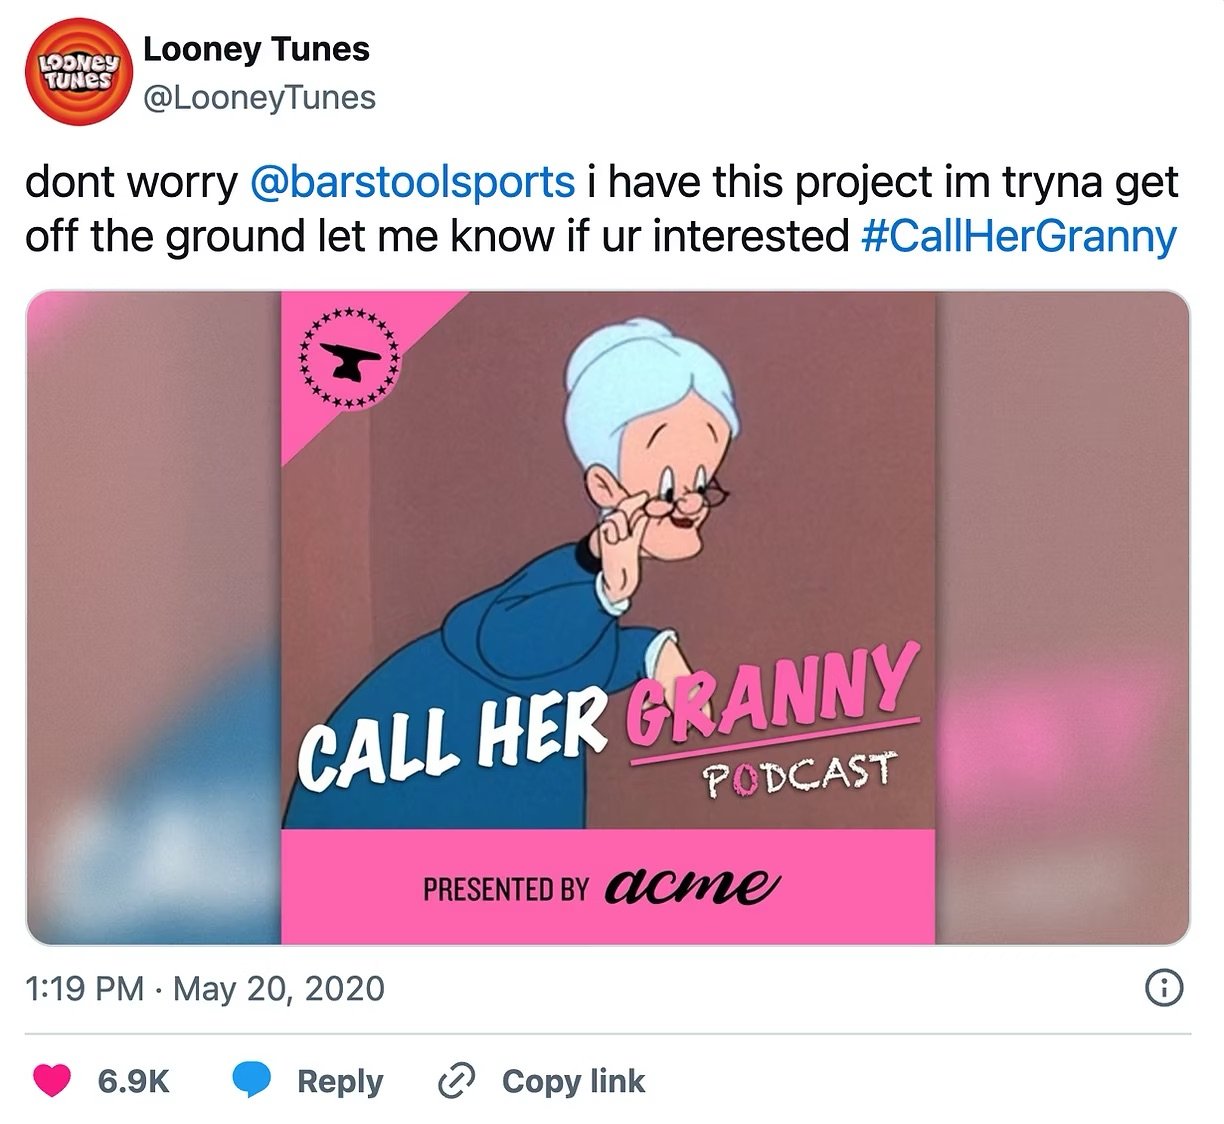Viewport: 1224px width, 1124px height.
Task: Open the tweet info circle icon
Action: [x=1163, y=988]
